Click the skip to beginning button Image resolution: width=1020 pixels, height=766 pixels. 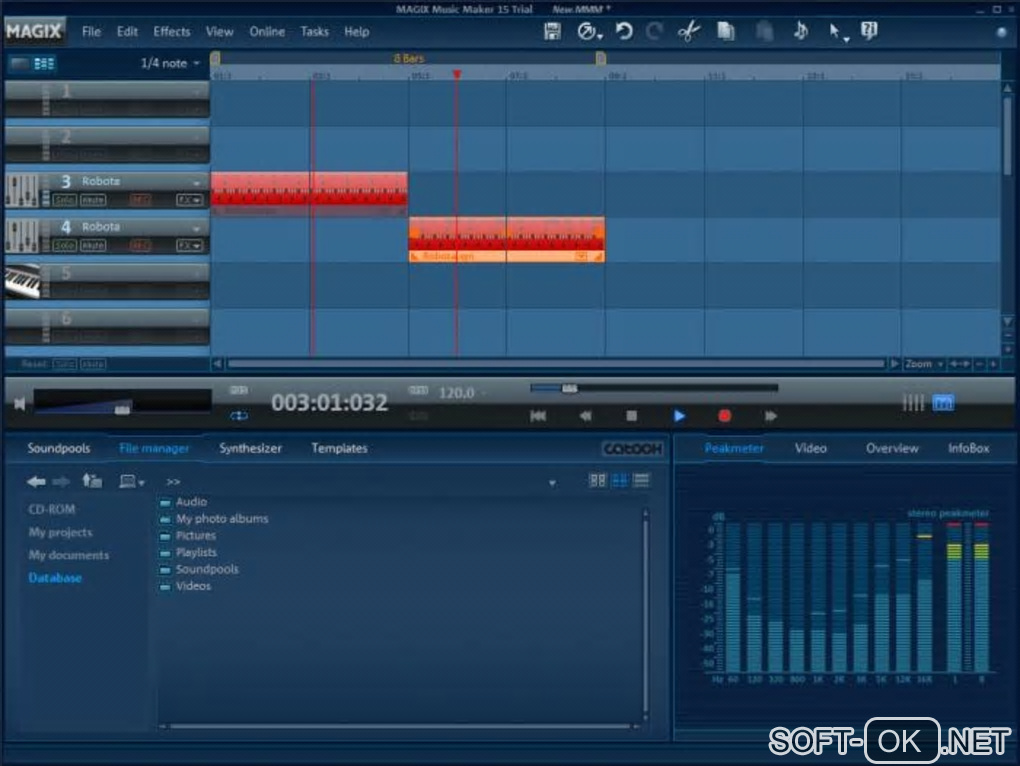pos(538,416)
